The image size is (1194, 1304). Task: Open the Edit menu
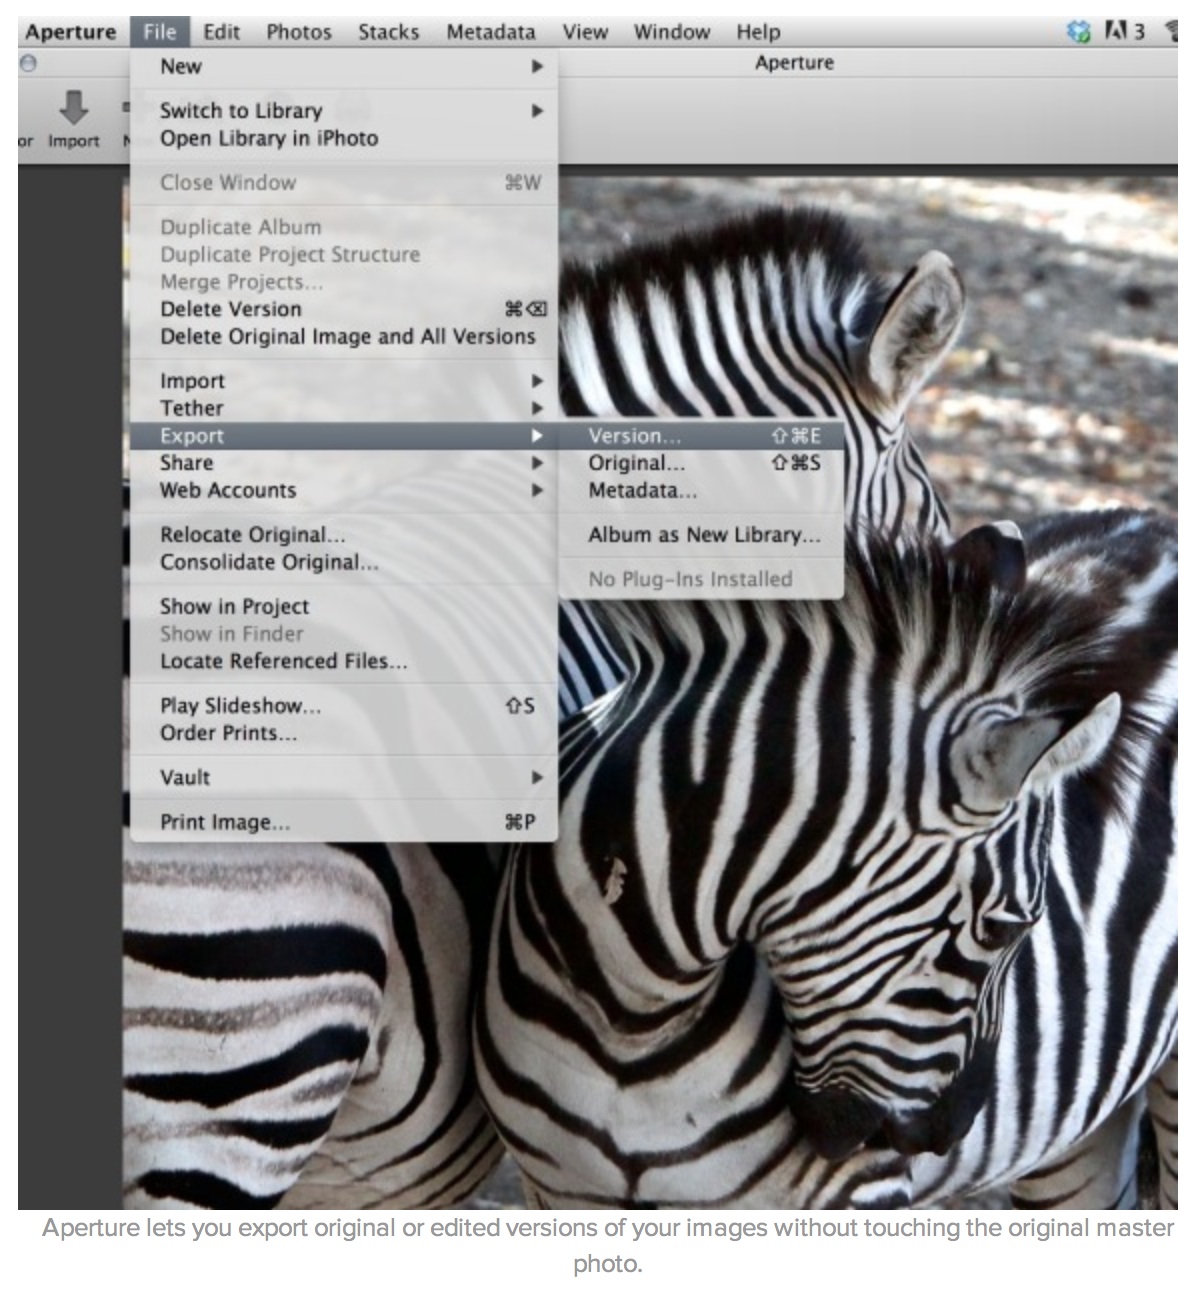pos(221,32)
